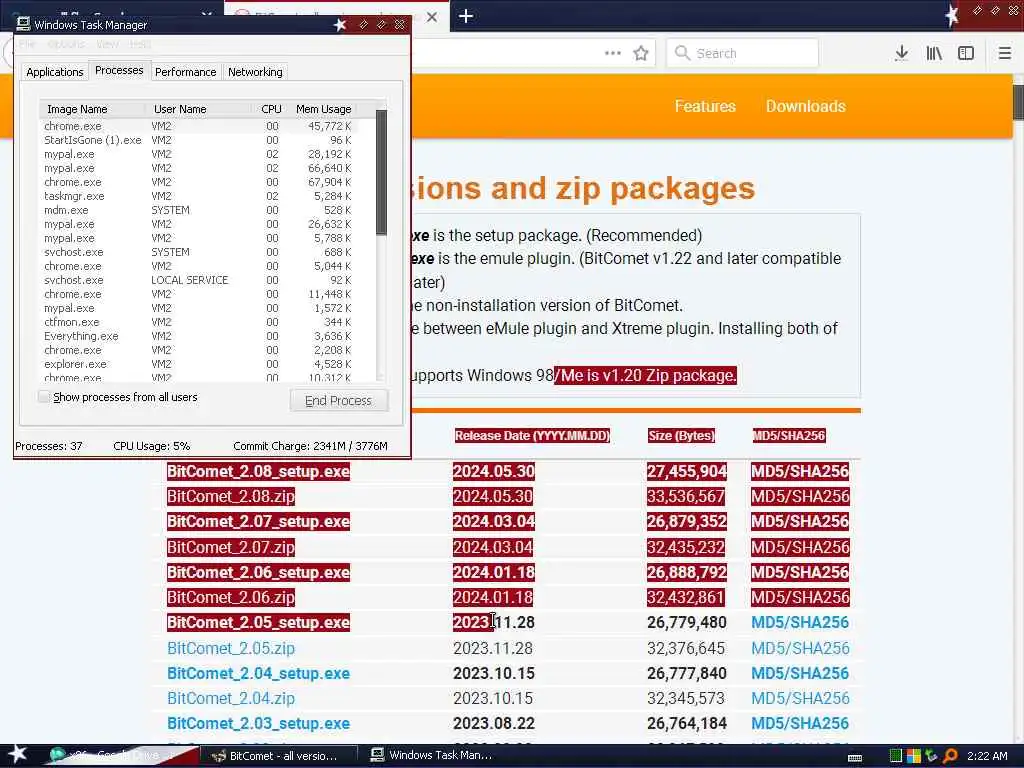Close the BitComet browser tab
The image size is (1024, 768).
(432, 17)
